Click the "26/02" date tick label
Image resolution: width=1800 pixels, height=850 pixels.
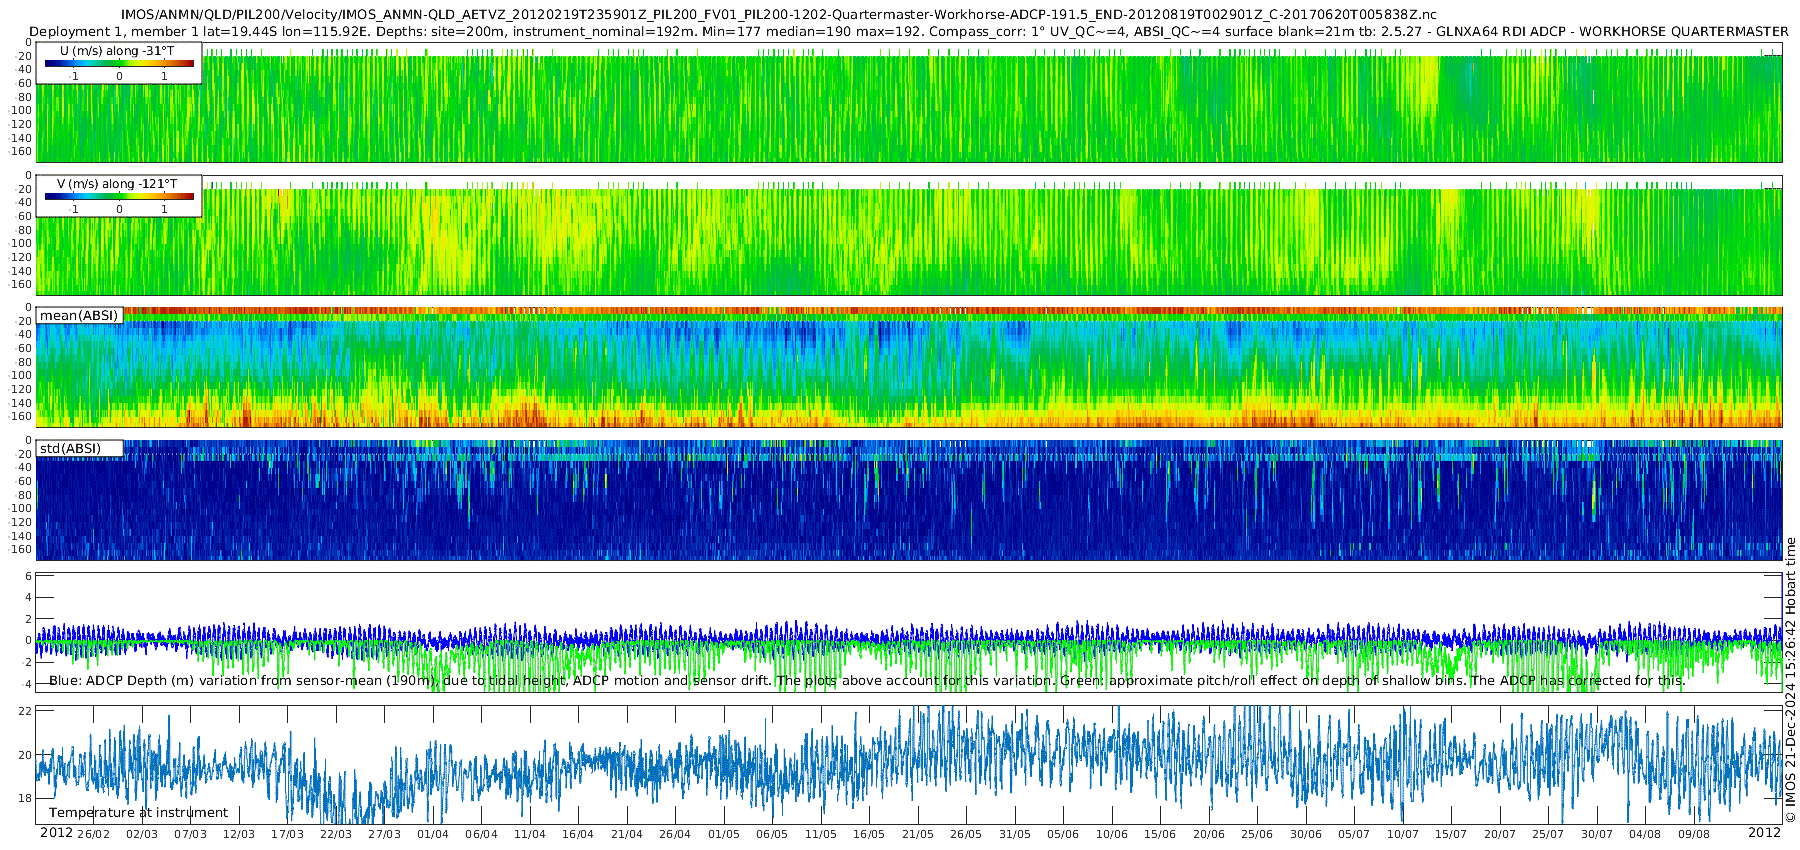click(x=94, y=835)
